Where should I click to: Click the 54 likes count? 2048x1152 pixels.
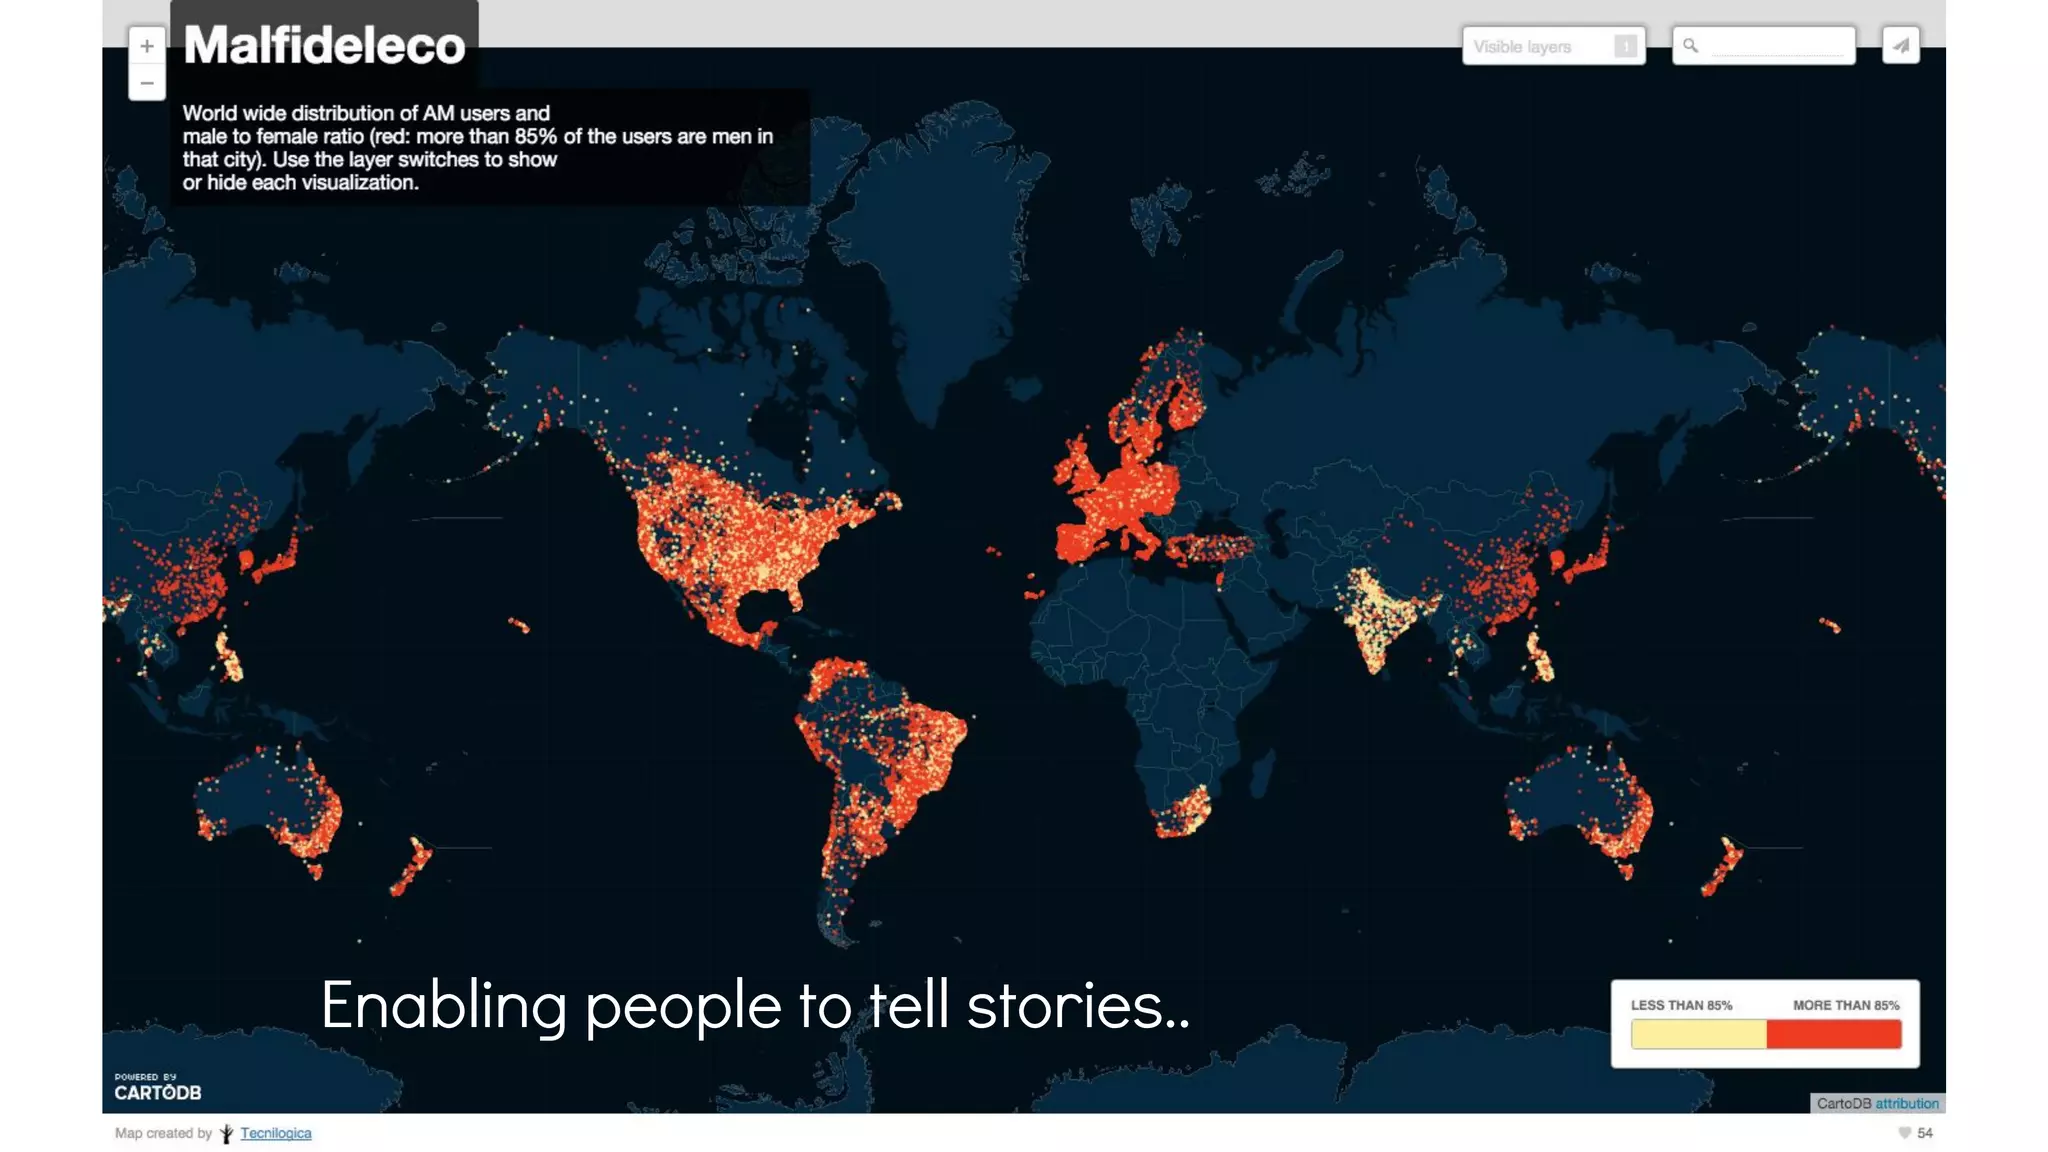click(x=1925, y=1133)
